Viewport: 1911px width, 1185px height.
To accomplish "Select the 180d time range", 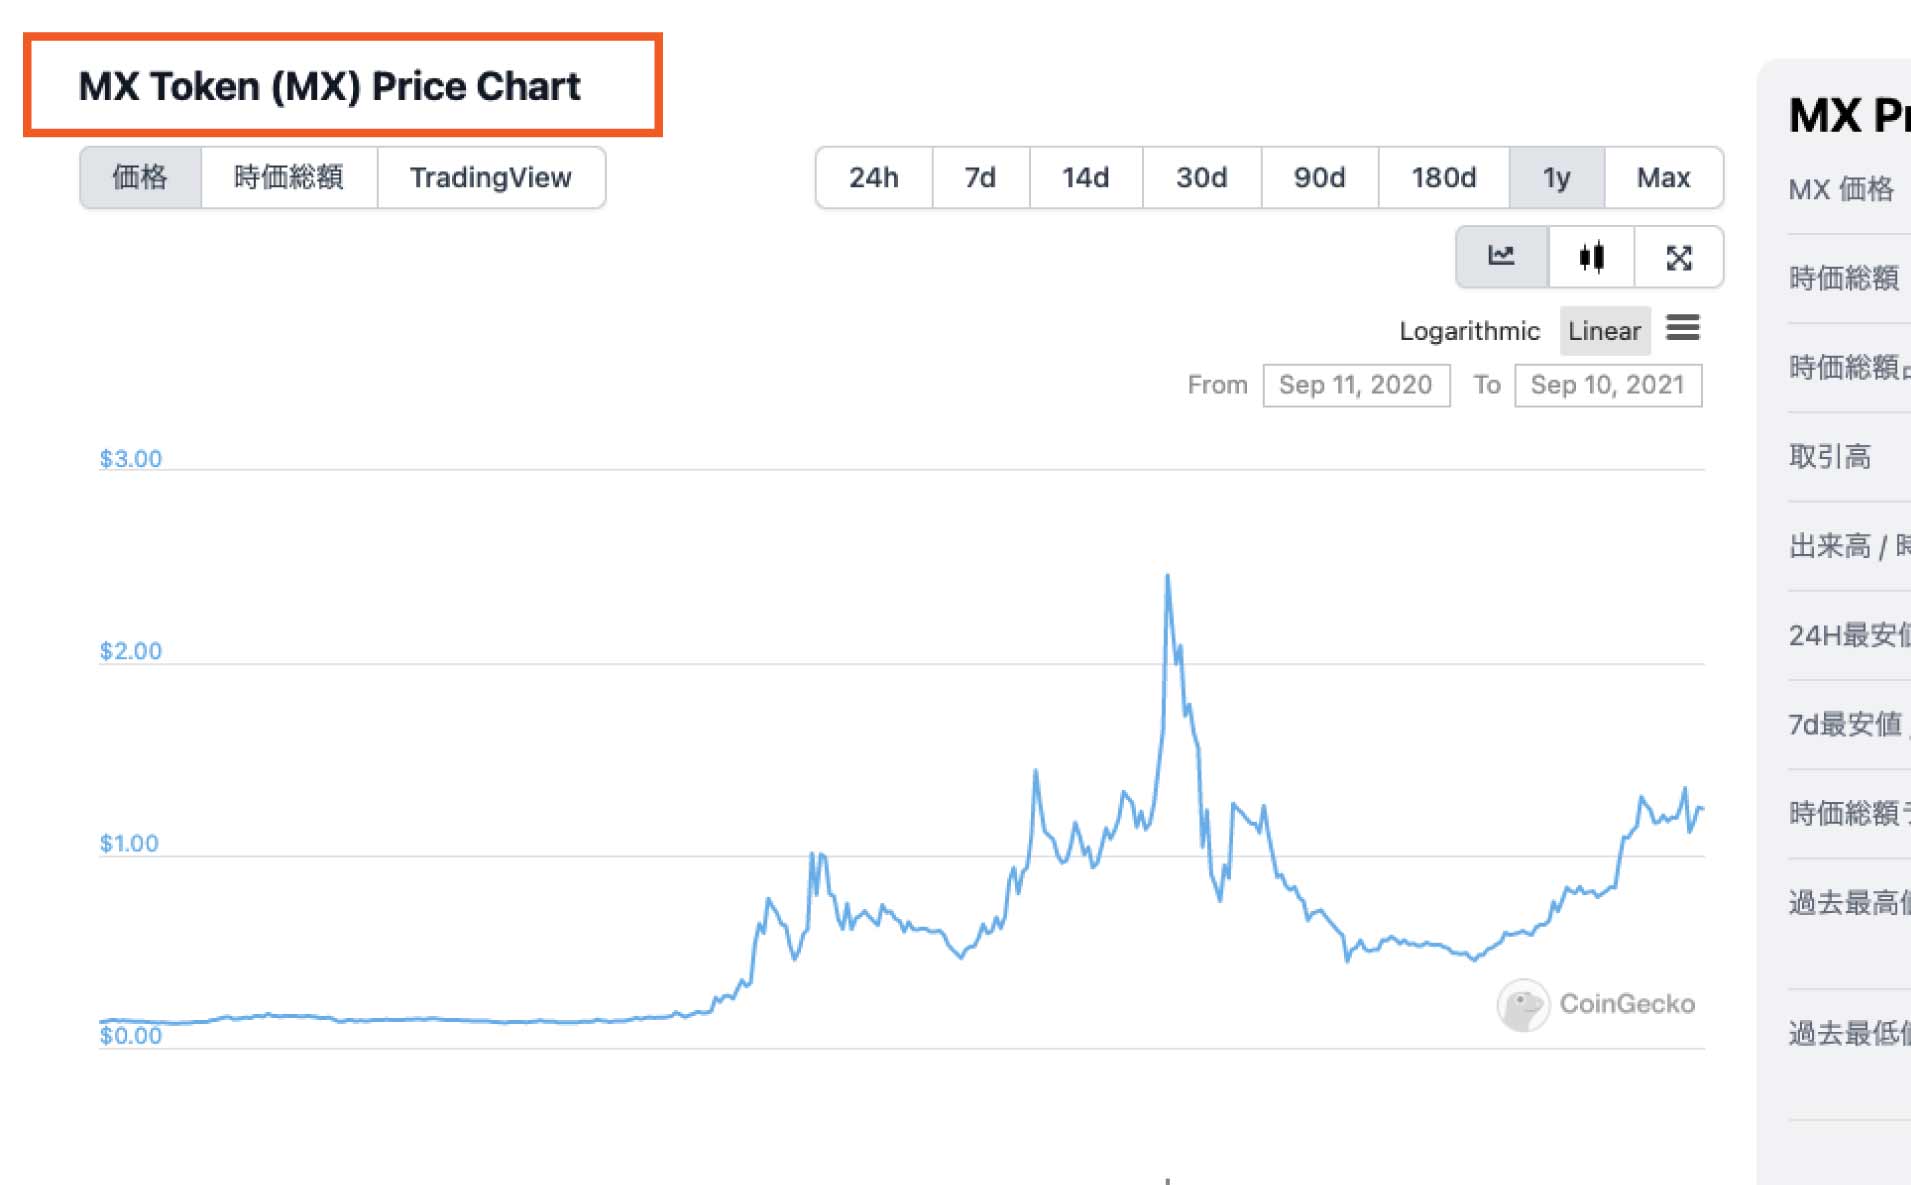I will (x=1443, y=178).
